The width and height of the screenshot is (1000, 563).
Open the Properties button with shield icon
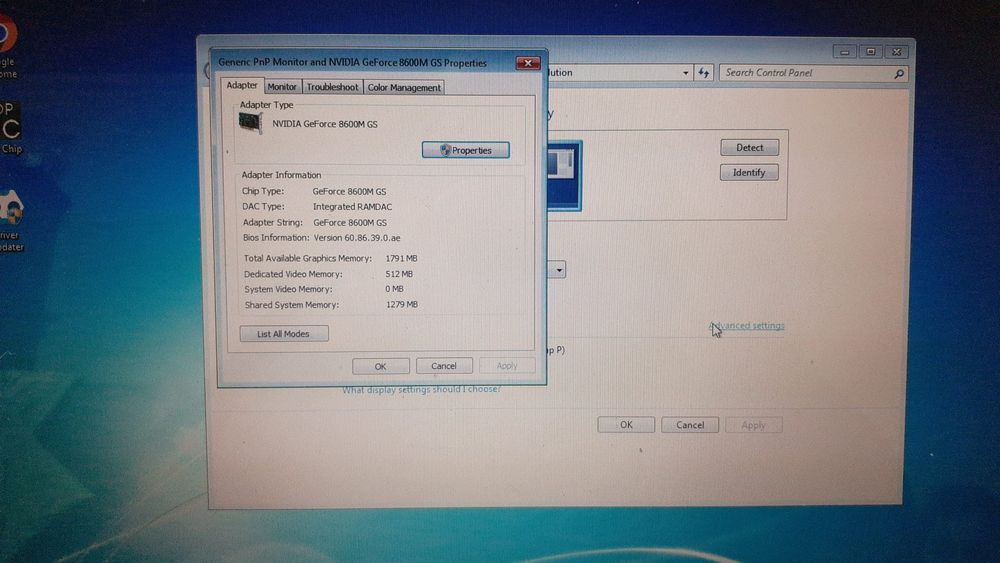[466, 150]
